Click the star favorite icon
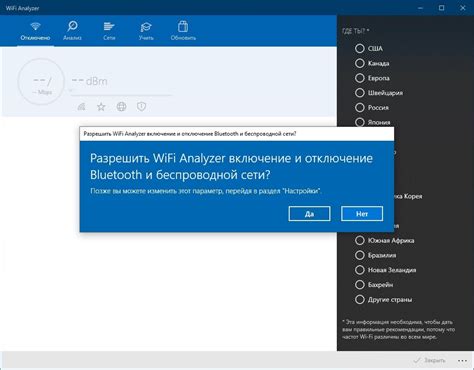 101,107
